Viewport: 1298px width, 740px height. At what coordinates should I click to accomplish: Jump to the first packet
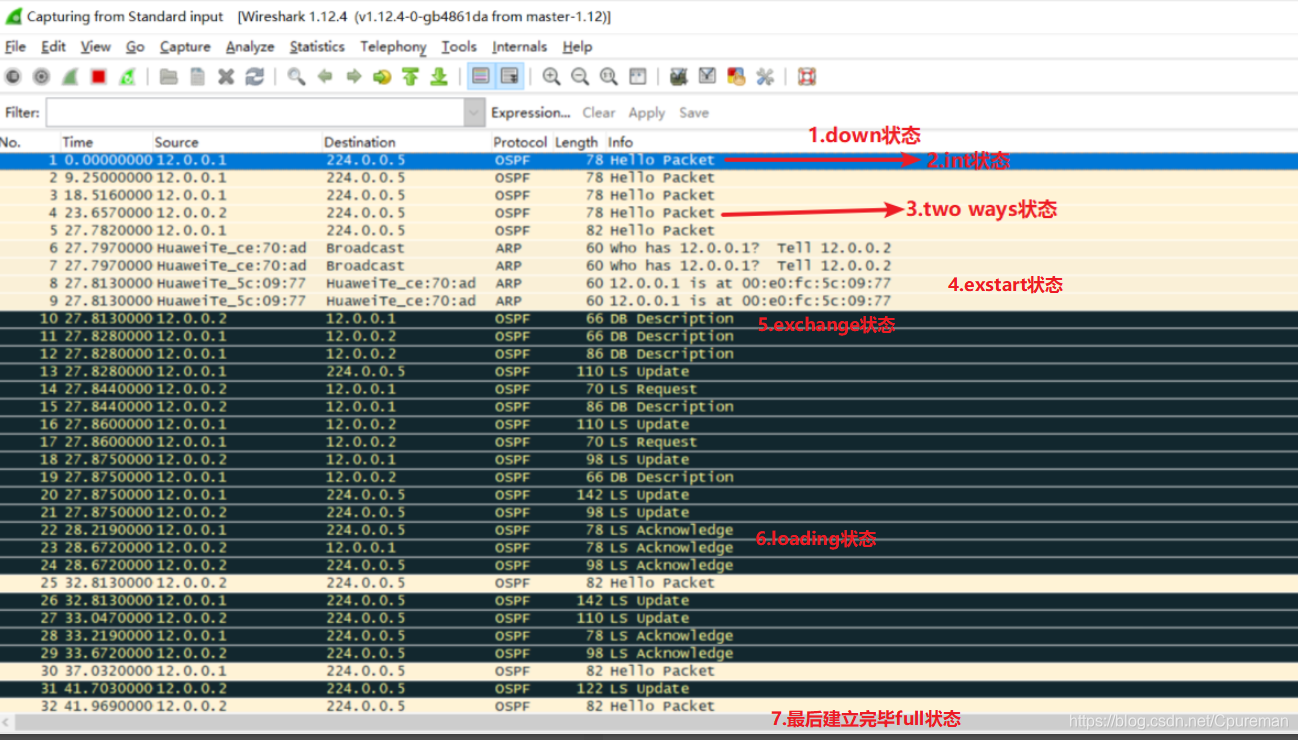pyautogui.click(x=410, y=77)
